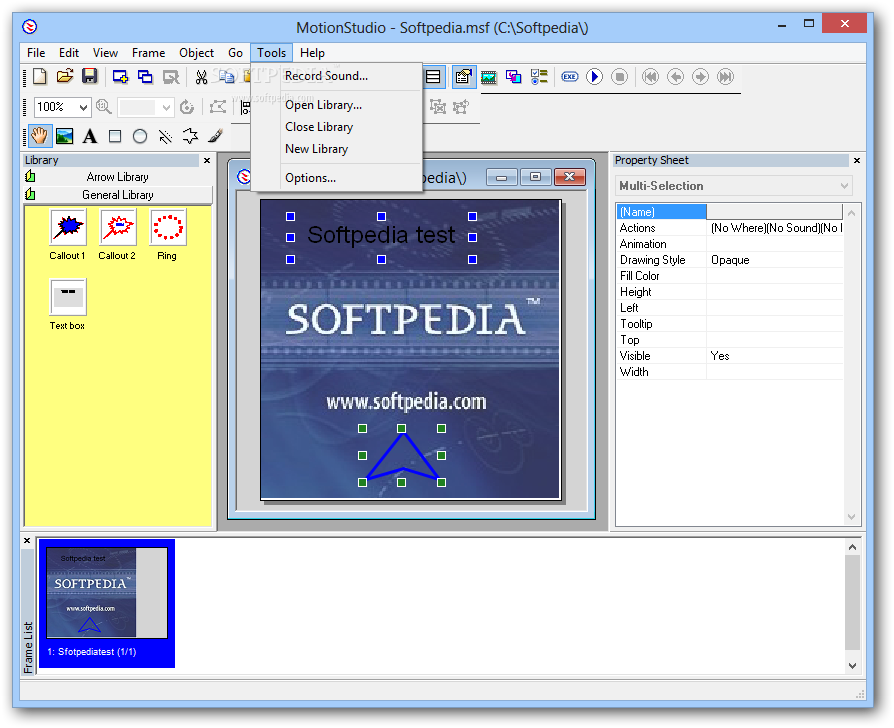Stop the animation playback
Viewport: 894px width, 728px height.
pyautogui.click(x=619, y=76)
